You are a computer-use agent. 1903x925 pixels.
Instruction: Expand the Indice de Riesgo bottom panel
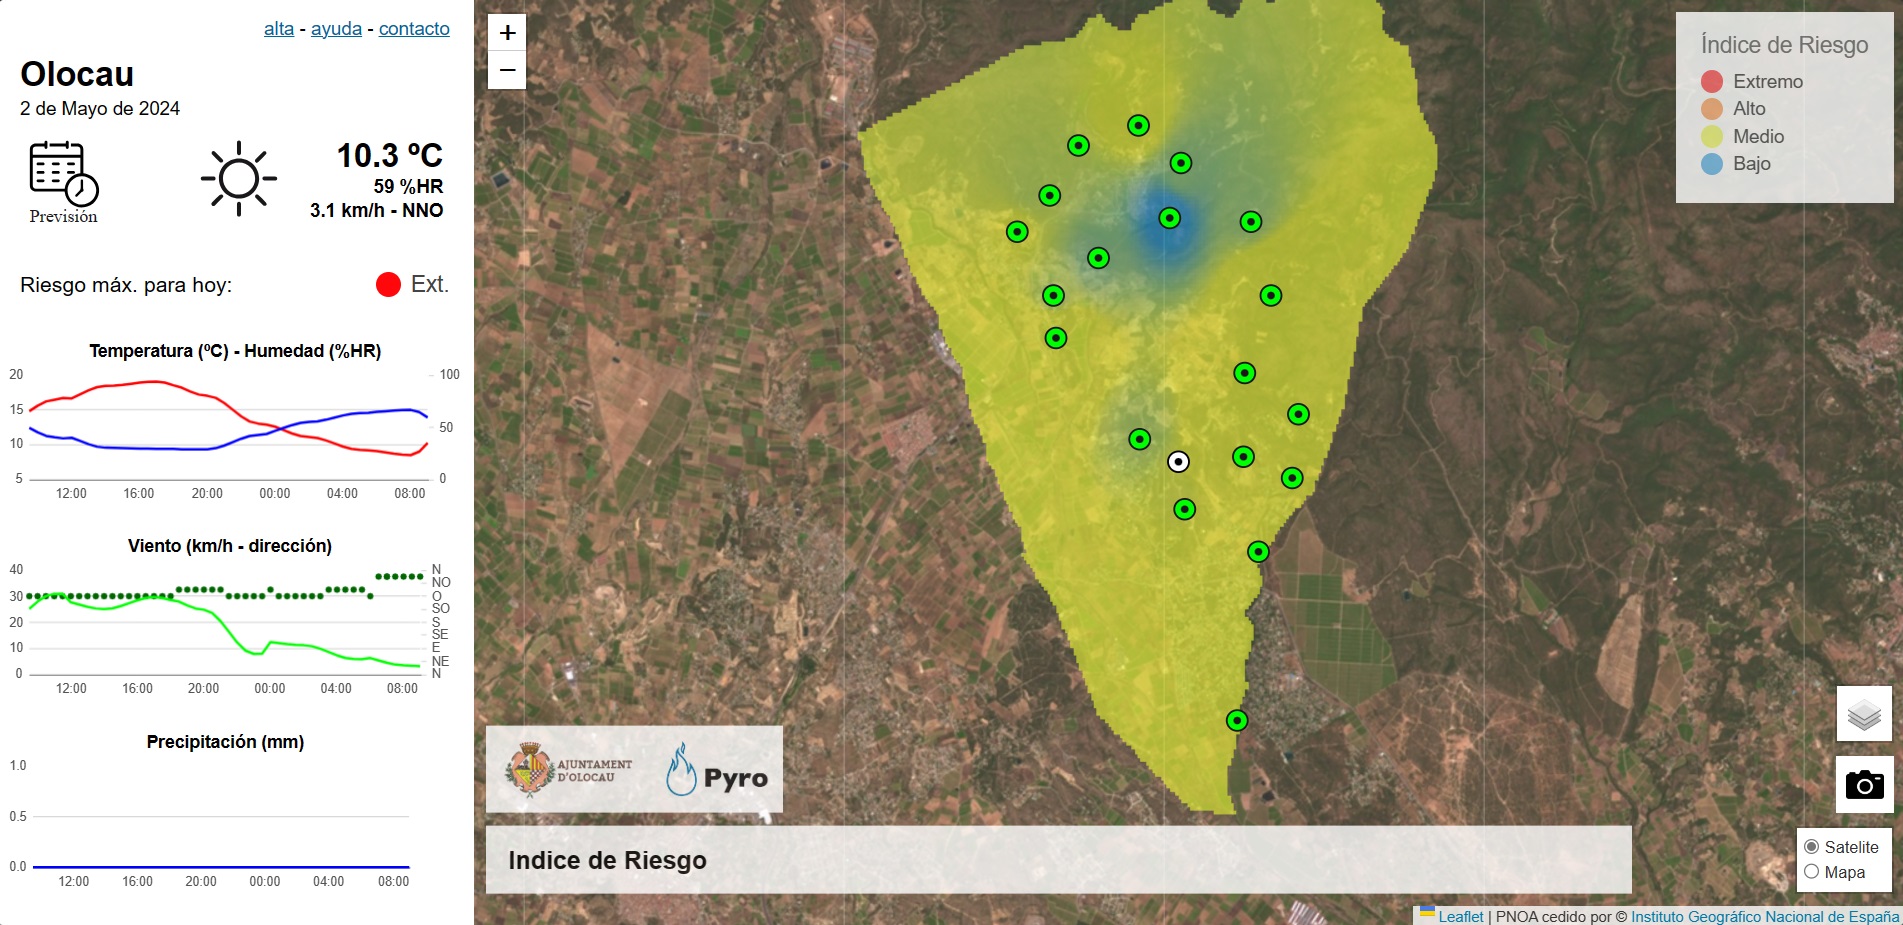coord(607,860)
